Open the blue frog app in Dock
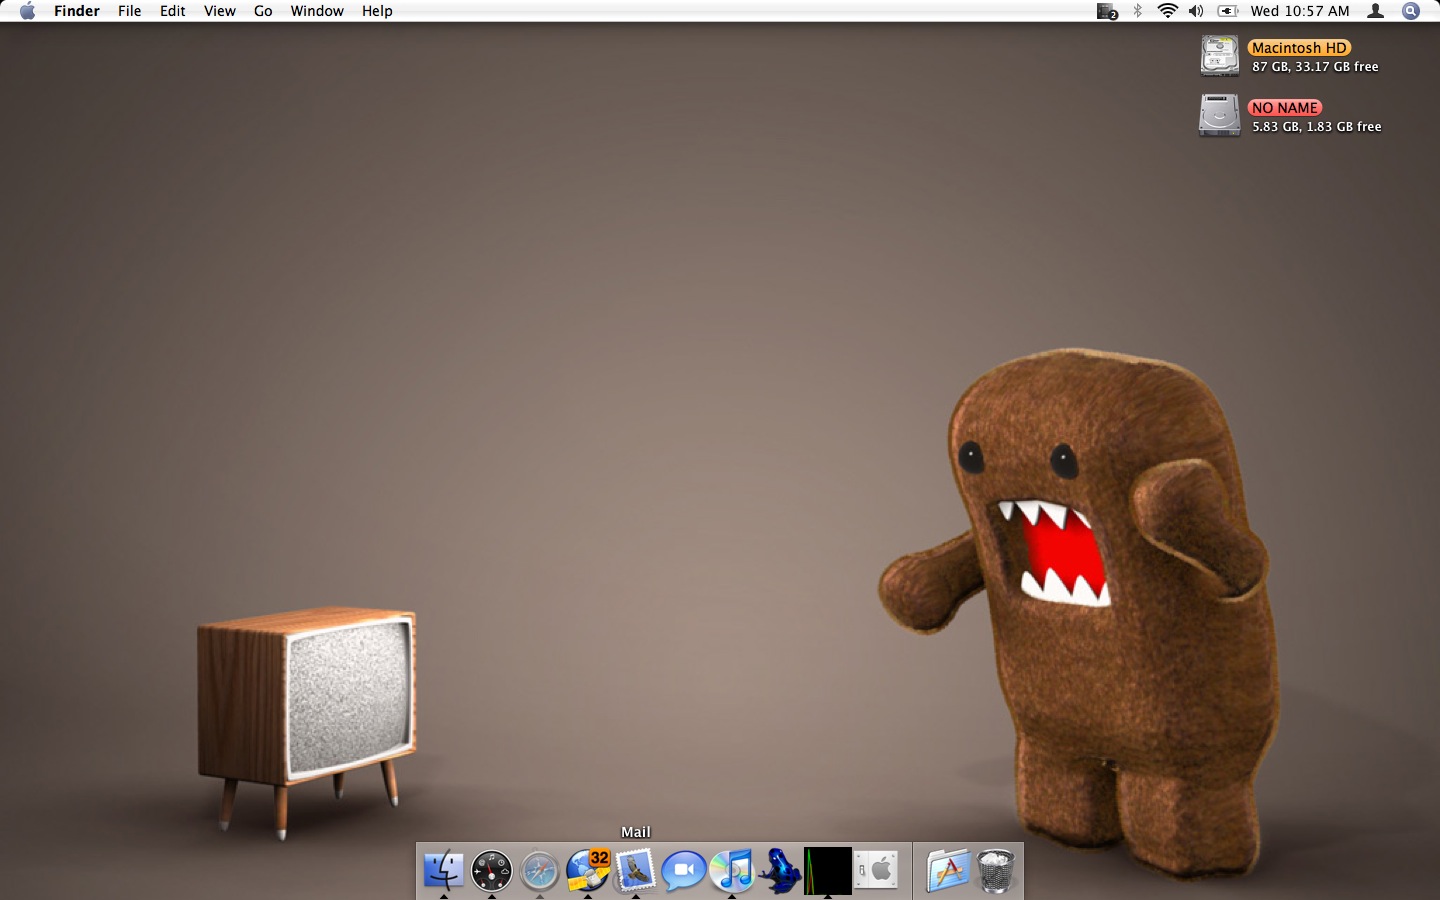This screenshot has height=900, width=1440. 780,871
